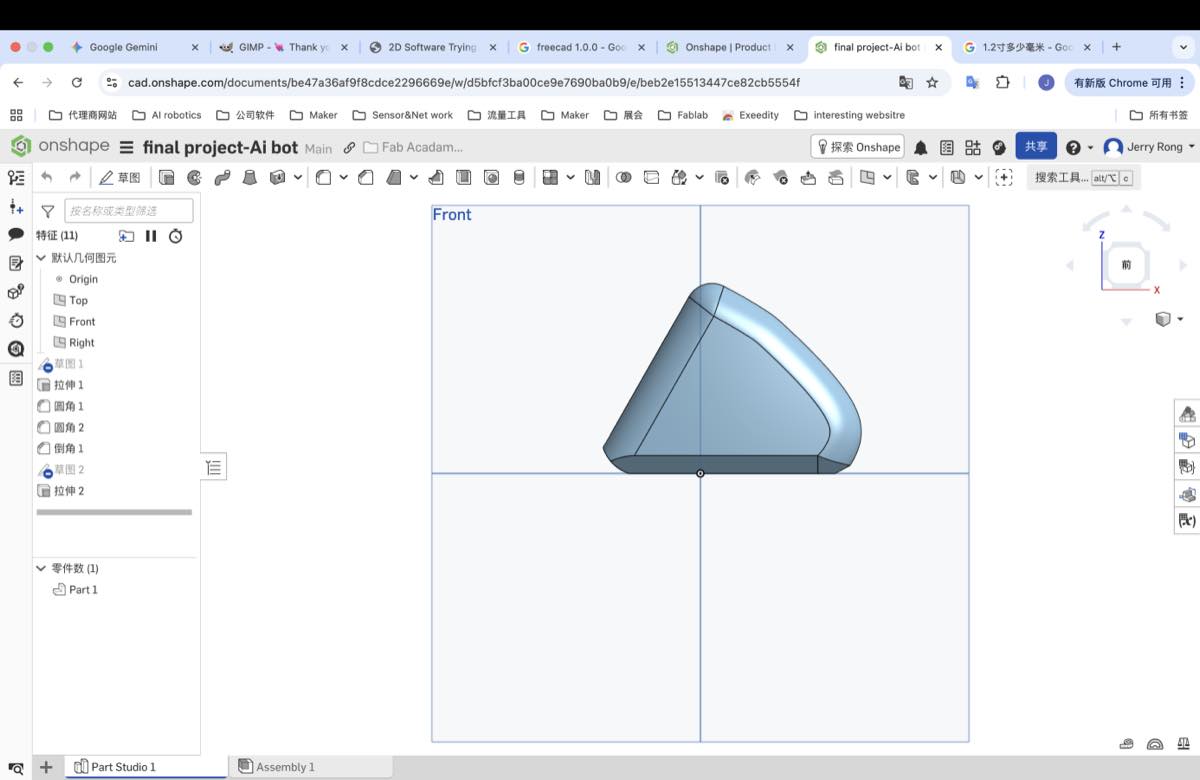Screen dimensions: 1200x780
Task: Select the Thicken tool icon
Action: click(277, 177)
